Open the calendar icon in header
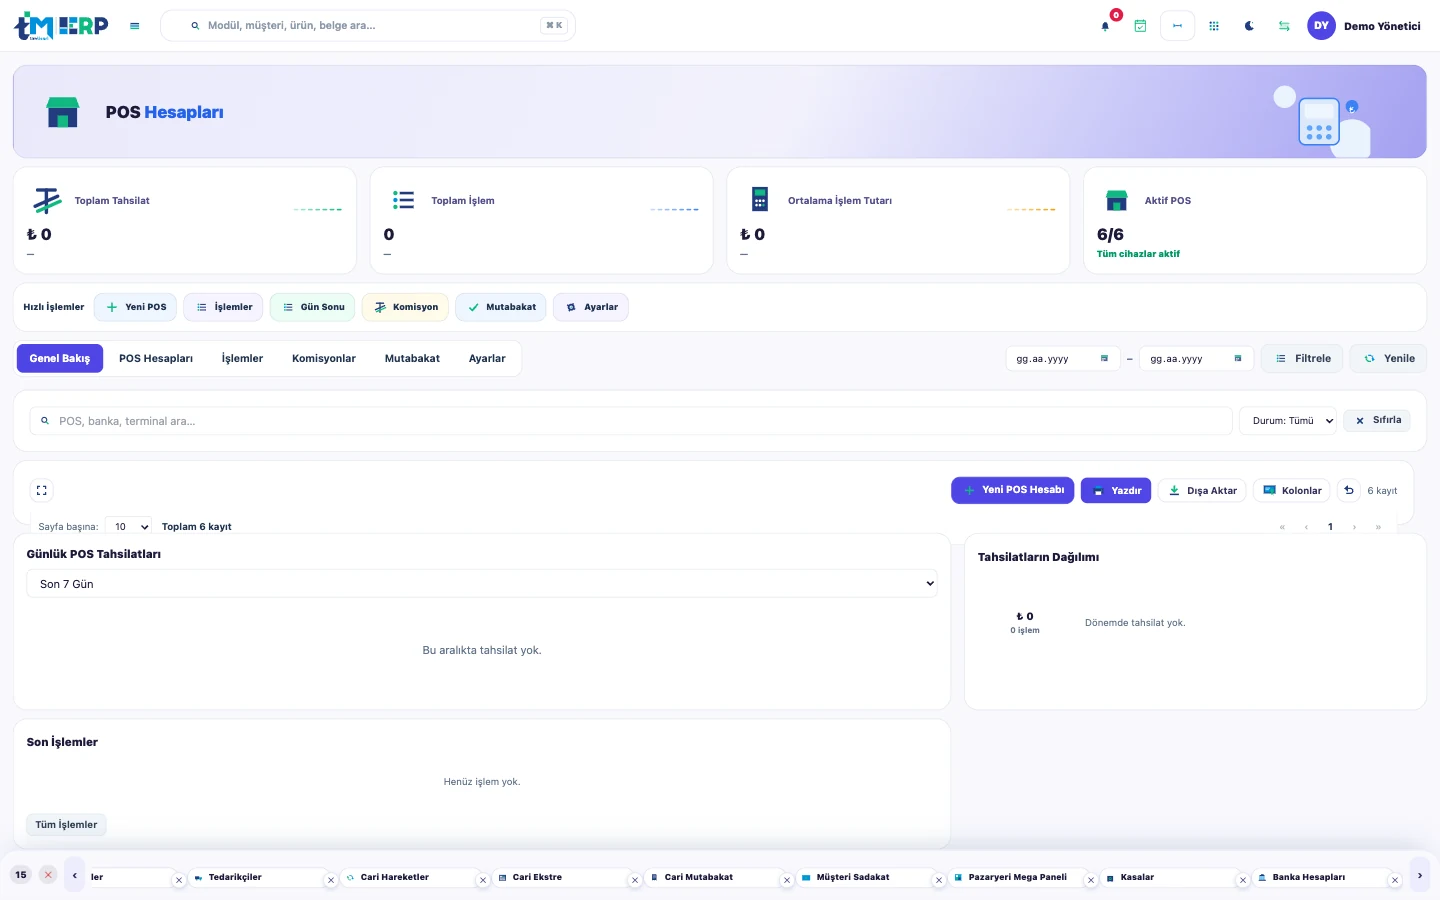The width and height of the screenshot is (1440, 900). (1140, 26)
